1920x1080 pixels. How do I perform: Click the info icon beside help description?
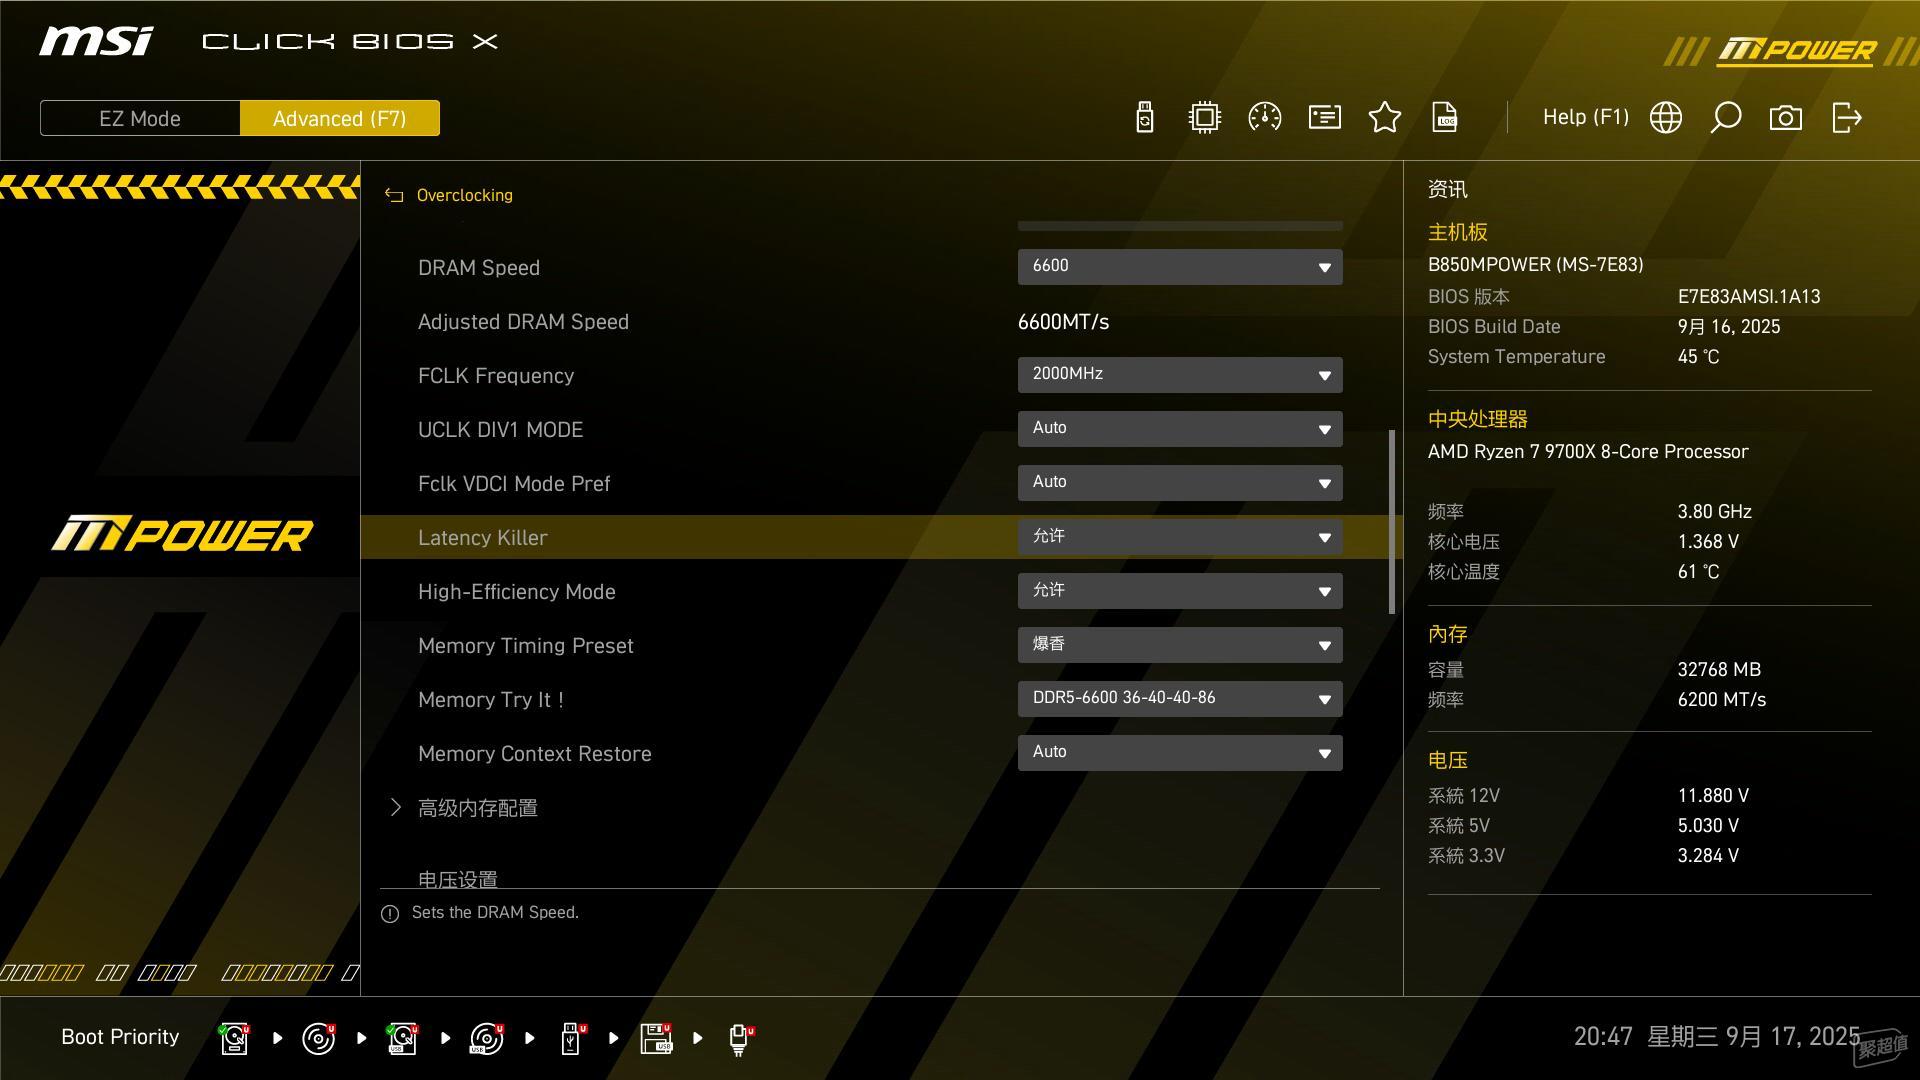pos(390,914)
